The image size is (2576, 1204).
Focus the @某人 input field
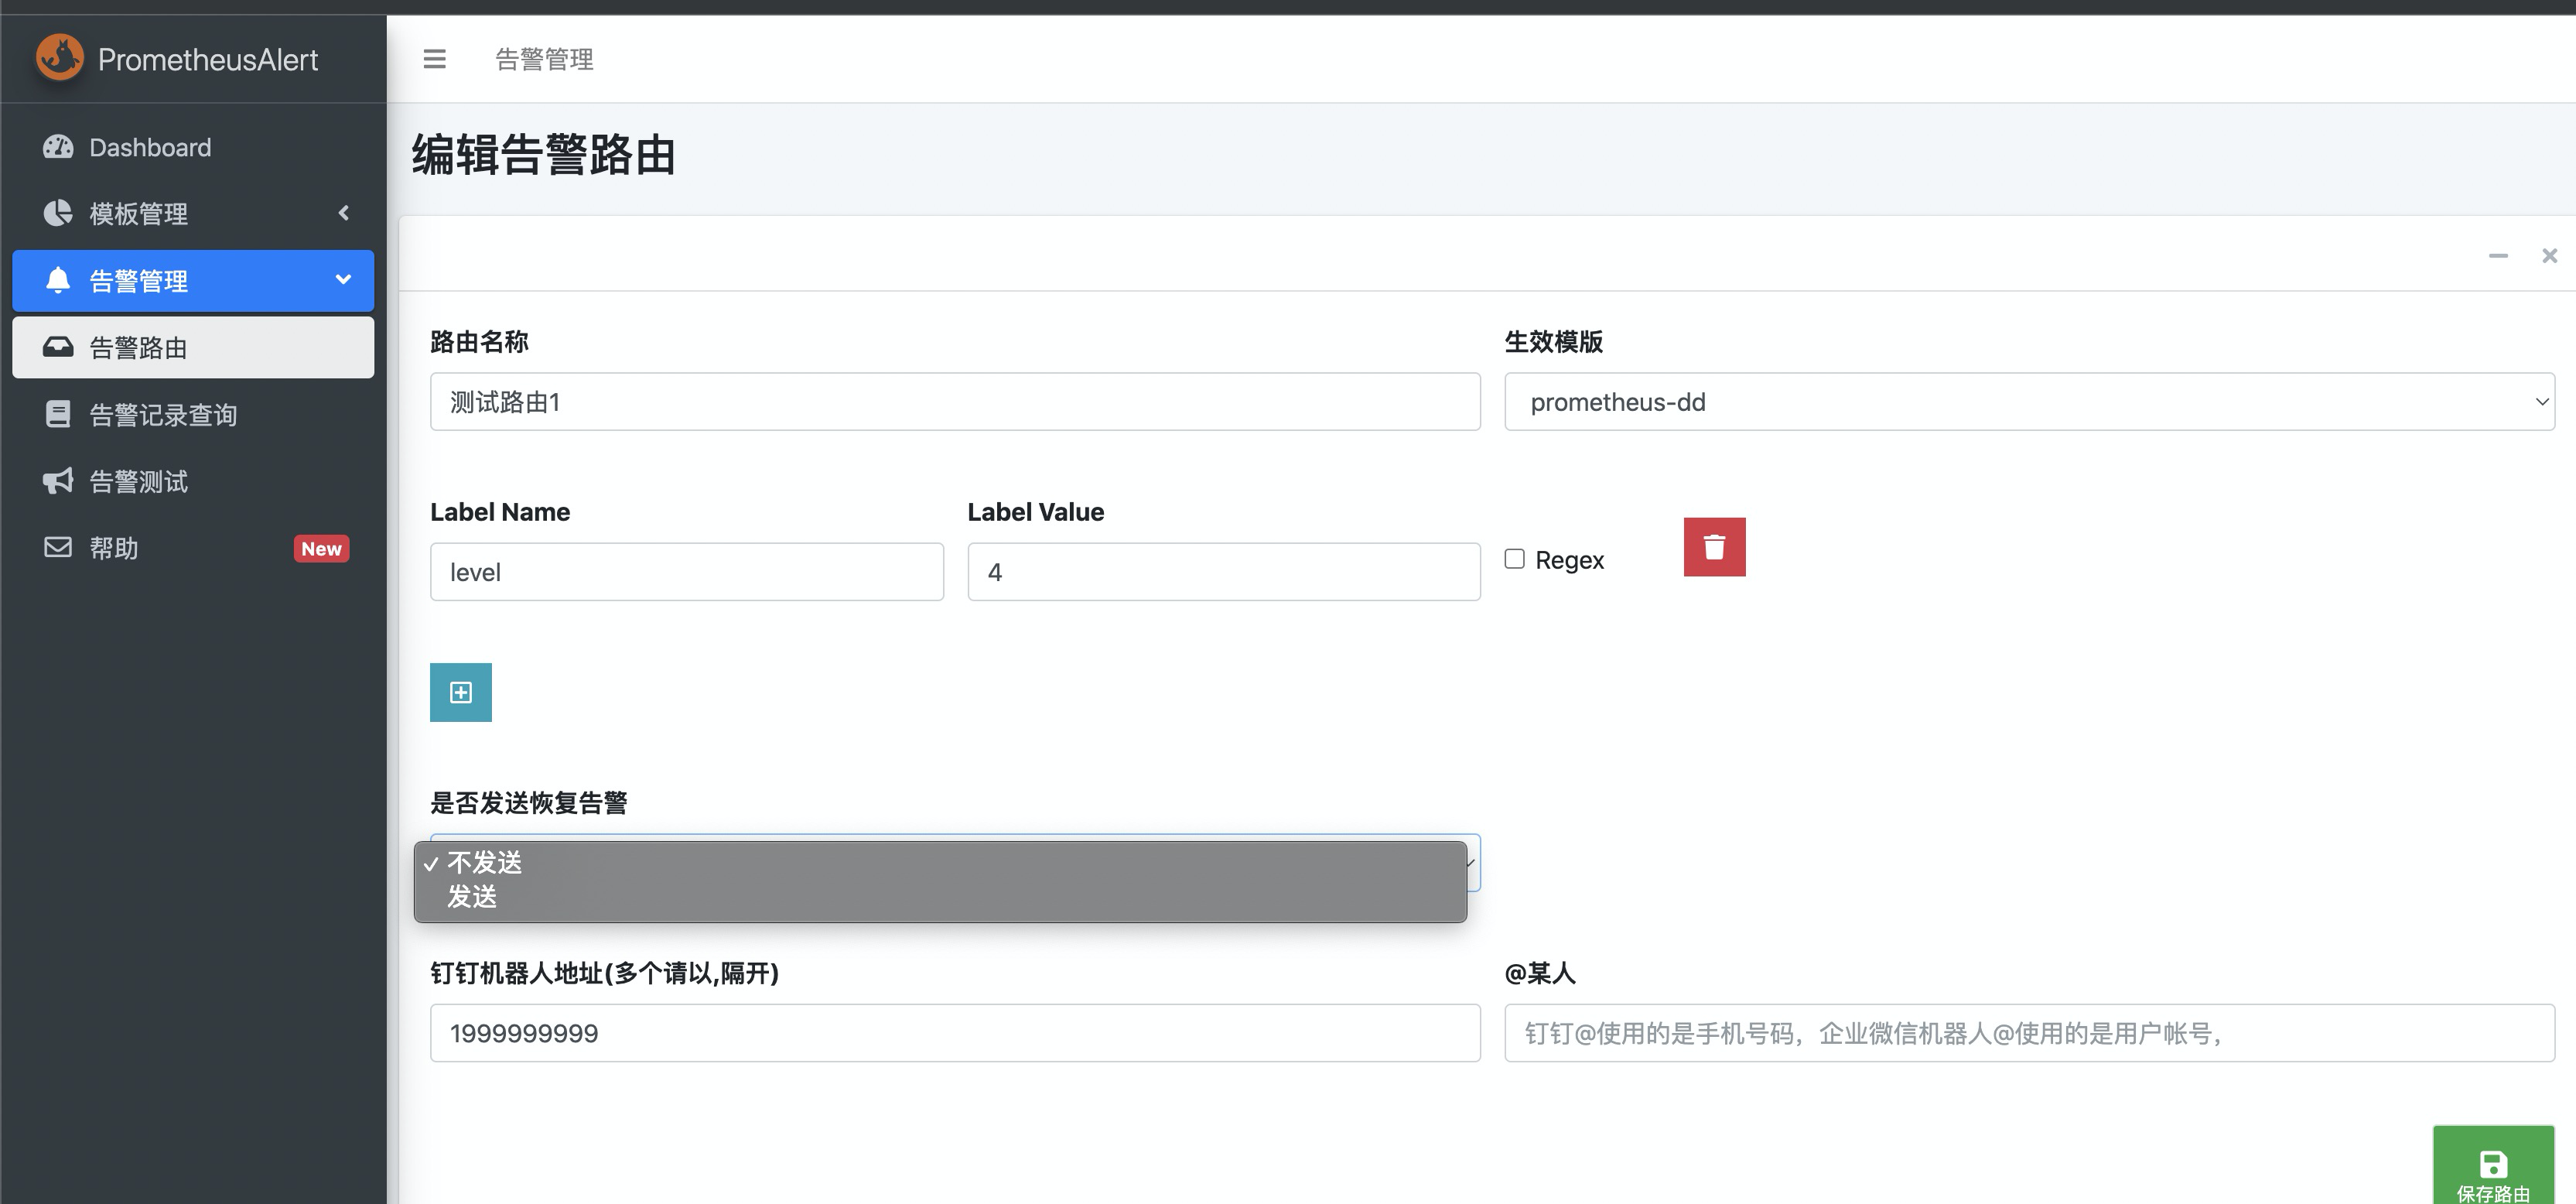pos(2028,1033)
